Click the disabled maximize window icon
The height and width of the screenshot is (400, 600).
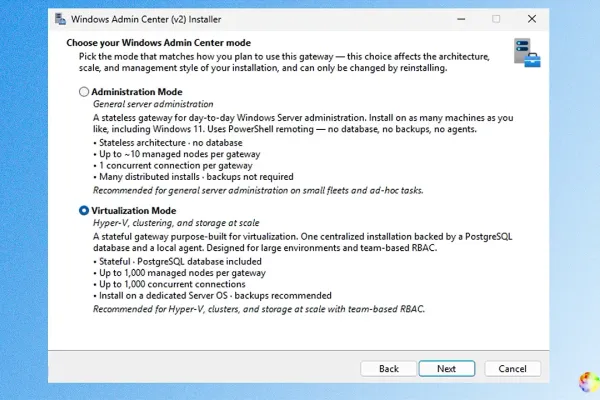[x=496, y=19]
